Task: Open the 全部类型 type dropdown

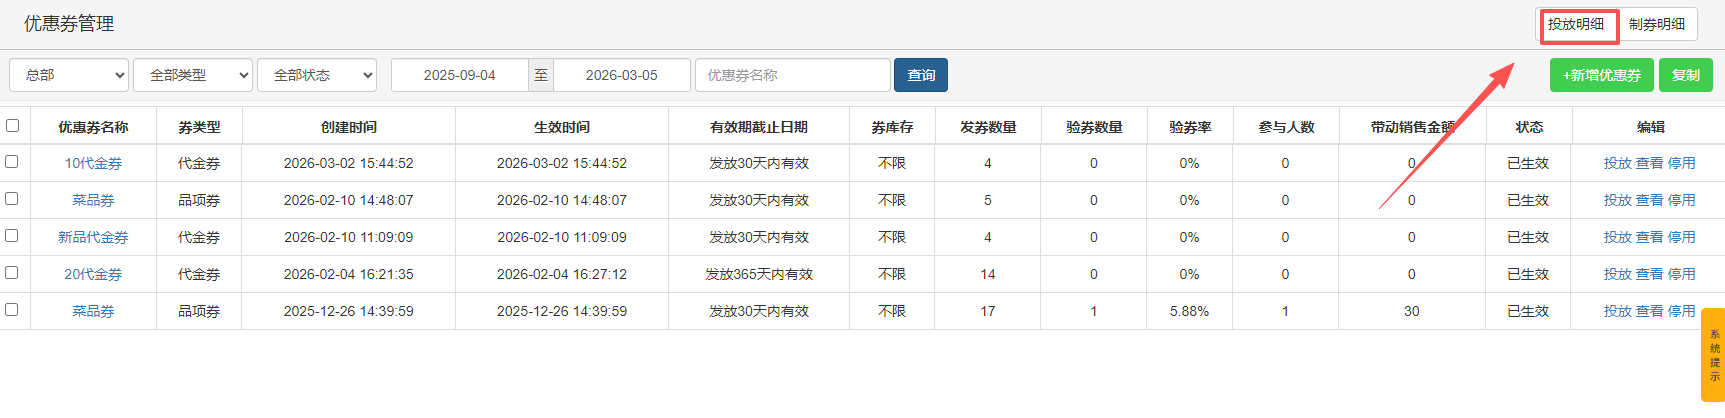Action: [192, 75]
